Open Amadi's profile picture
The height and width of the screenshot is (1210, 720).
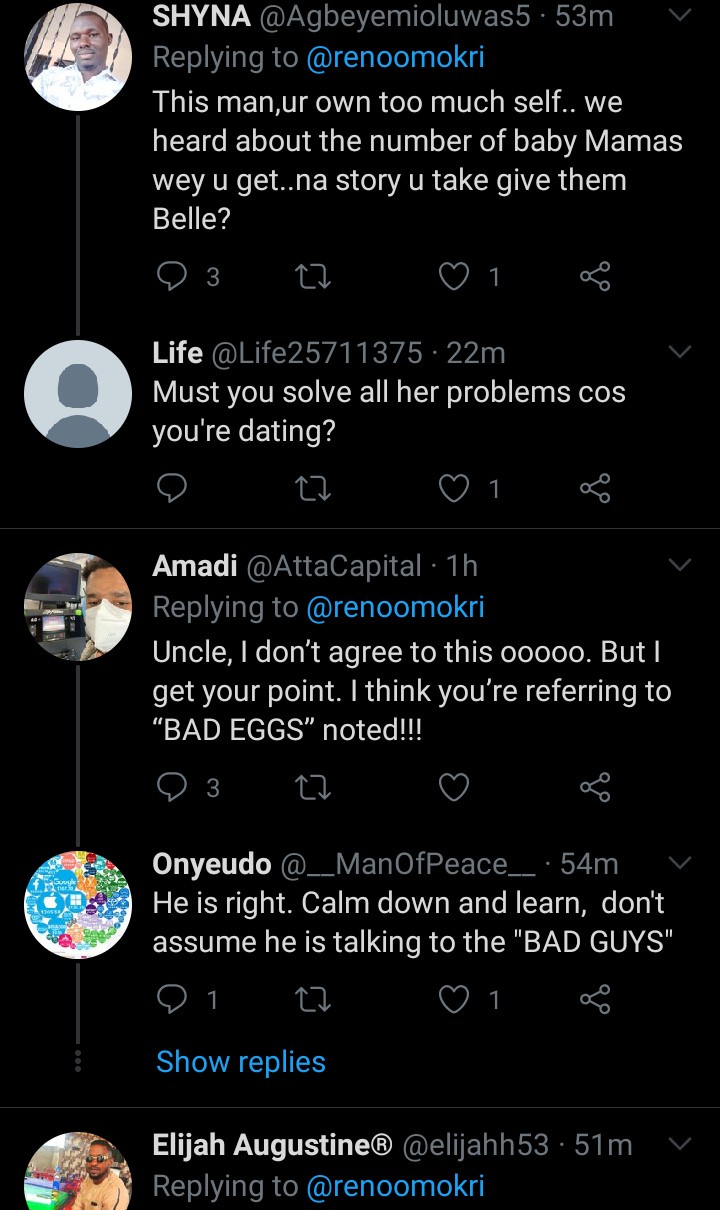coord(78,606)
